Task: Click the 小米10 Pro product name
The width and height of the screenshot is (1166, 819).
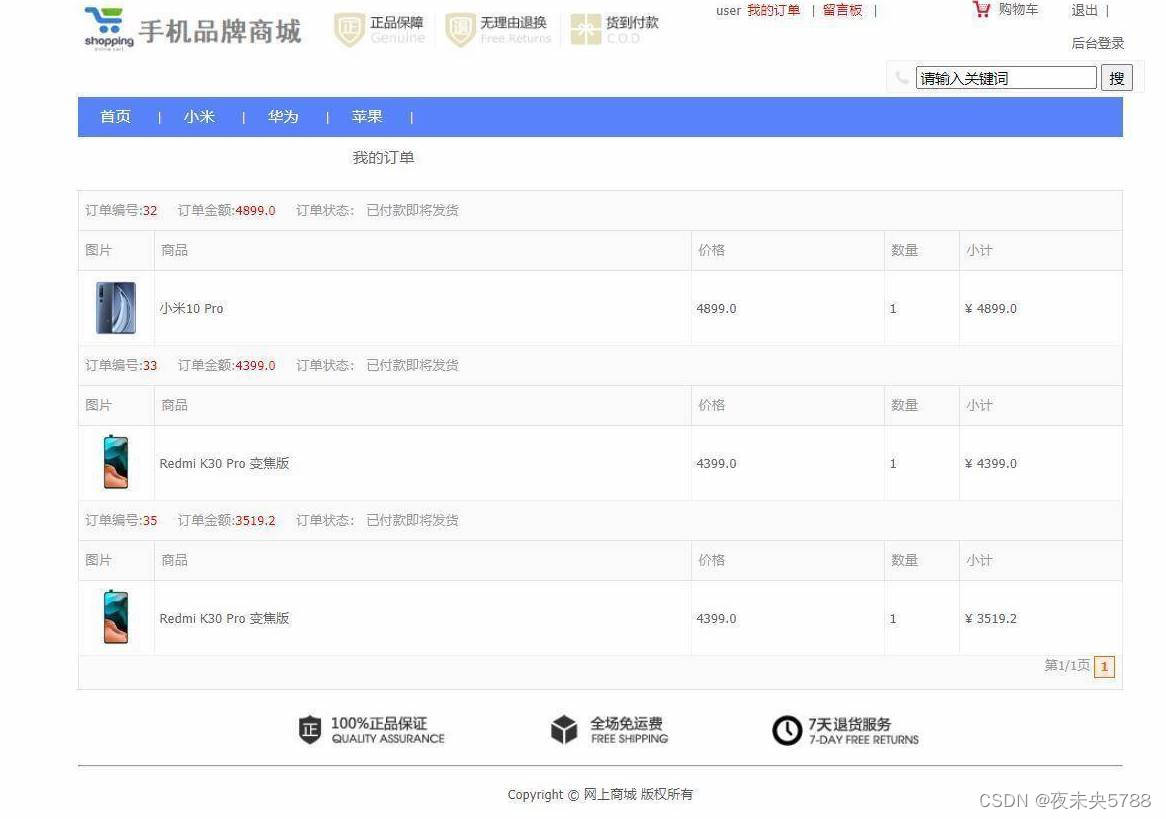Action: coord(191,309)
